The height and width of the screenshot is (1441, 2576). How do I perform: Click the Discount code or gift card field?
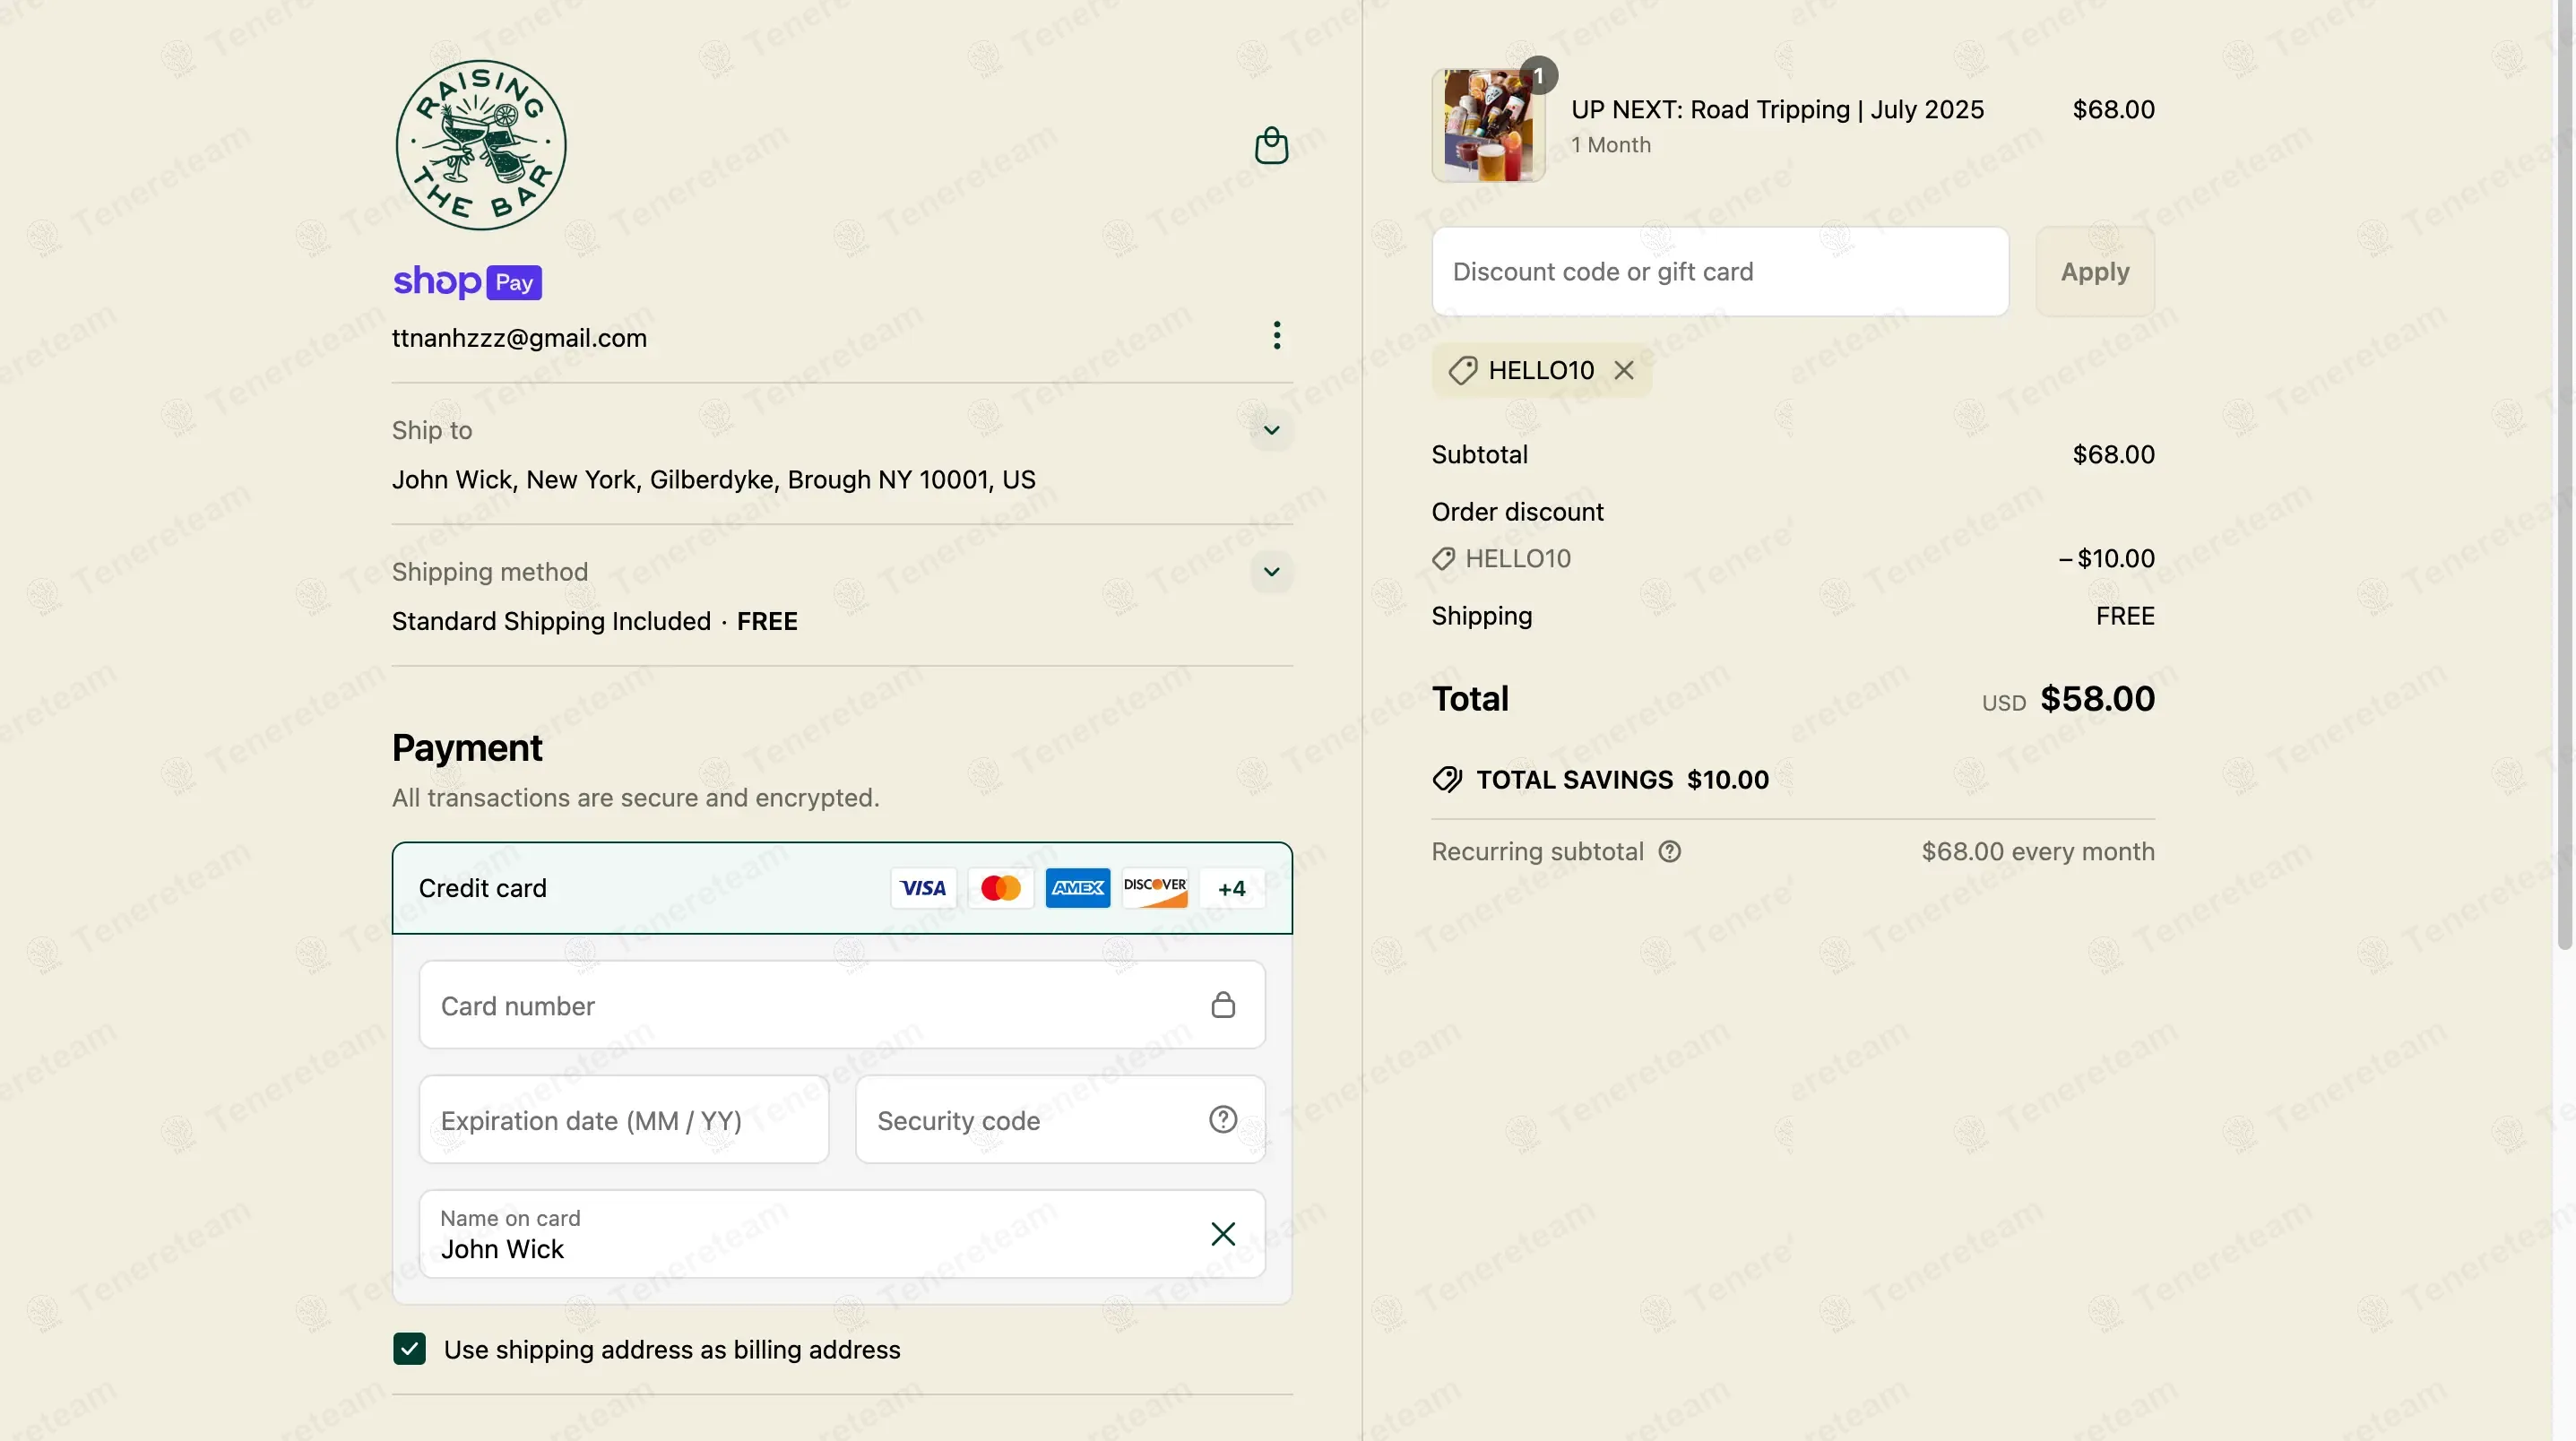pos(1719,272)
